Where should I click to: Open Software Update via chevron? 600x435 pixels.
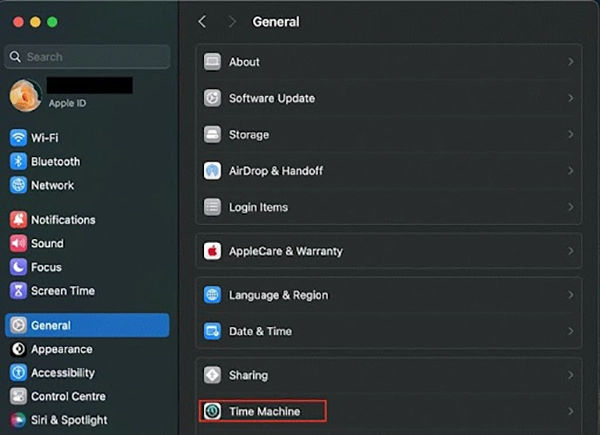pyautogui.click(x=571, y=98)
